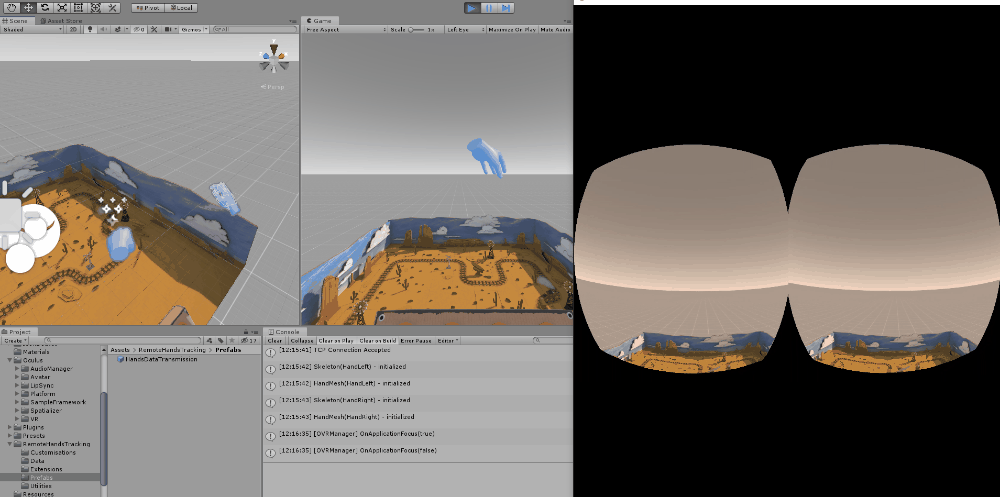Toggle Clear on Build in Console
The width and height of the screenshot is (1000, 497).
[377, 341]
